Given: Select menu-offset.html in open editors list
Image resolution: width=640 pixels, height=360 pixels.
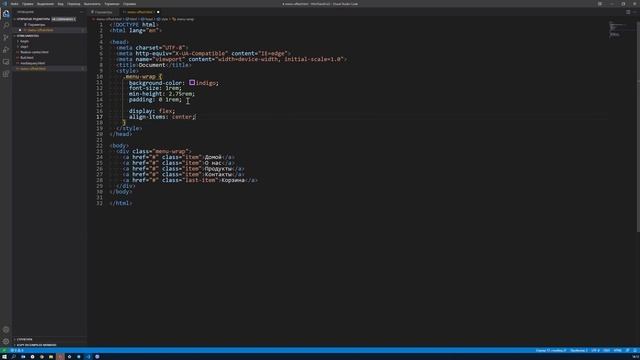Looking at the screenshot, I should pos(40,30).
